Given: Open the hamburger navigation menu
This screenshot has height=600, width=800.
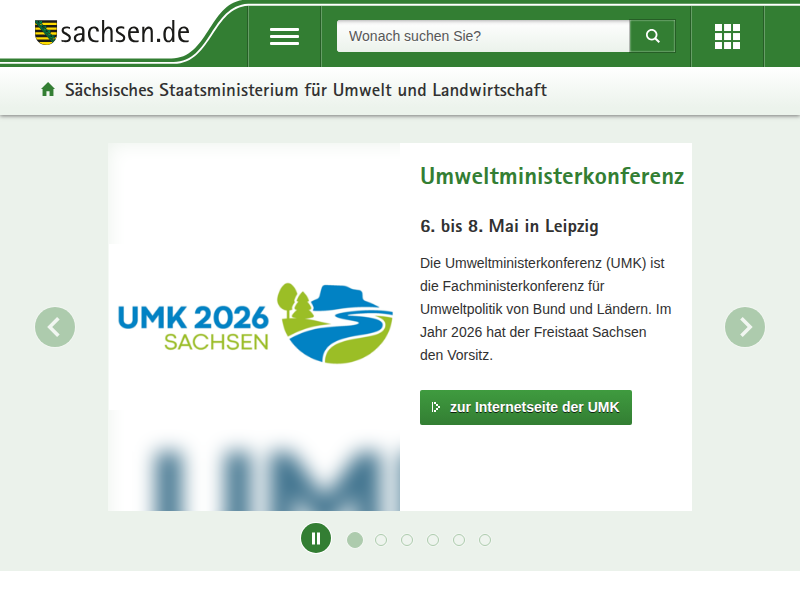Looking at the screenshot, I should [284, 36].
